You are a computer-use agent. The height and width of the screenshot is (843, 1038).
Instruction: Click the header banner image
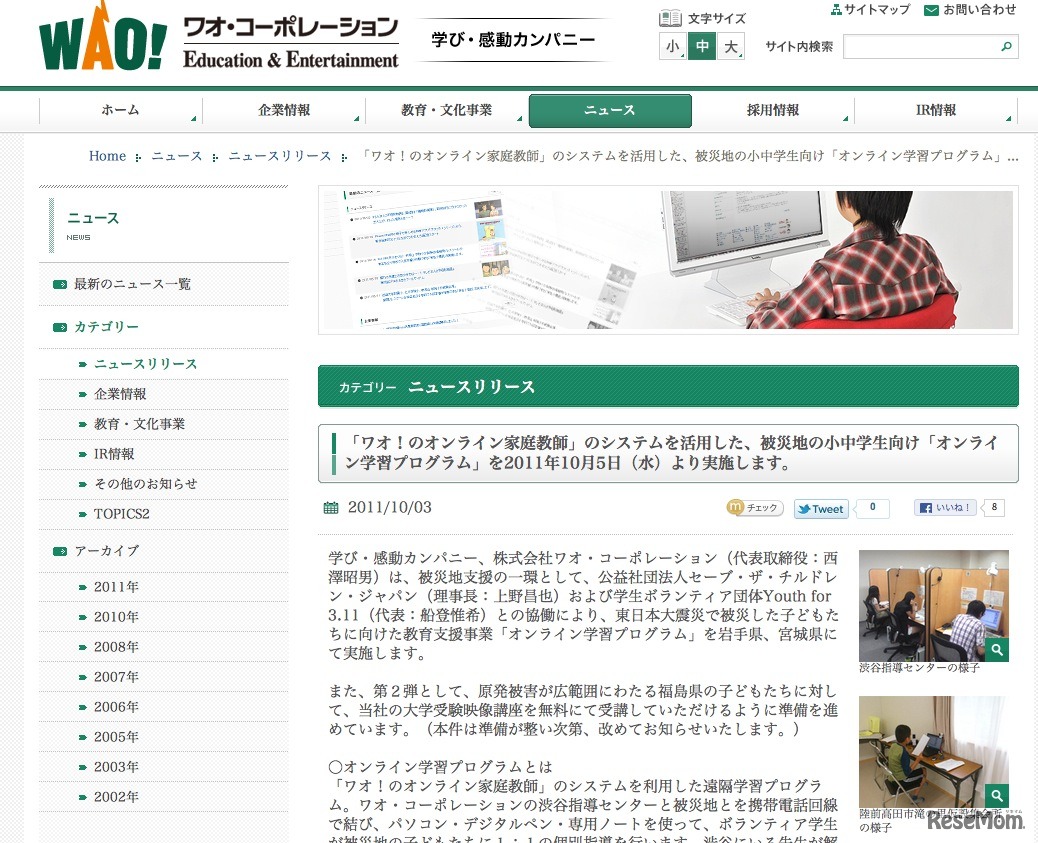click(x=668, y=260)
